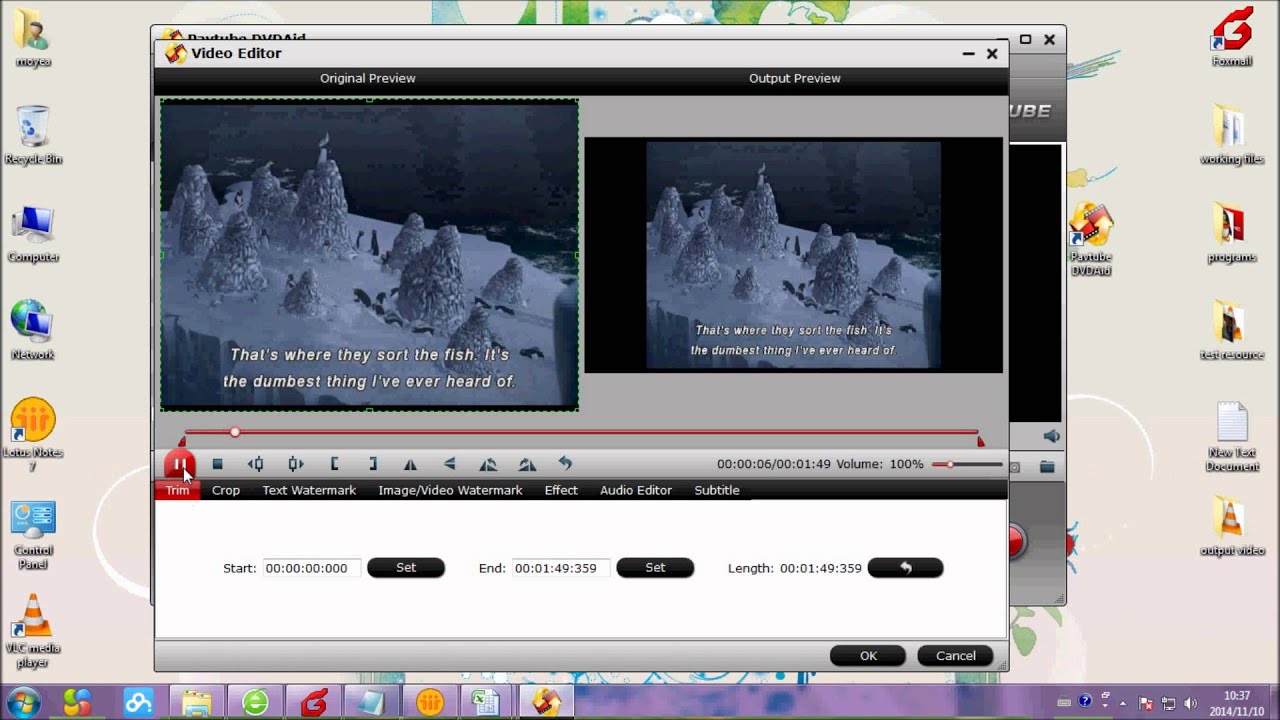Click the trim end marker on timeline

click(x=981, y=441)
